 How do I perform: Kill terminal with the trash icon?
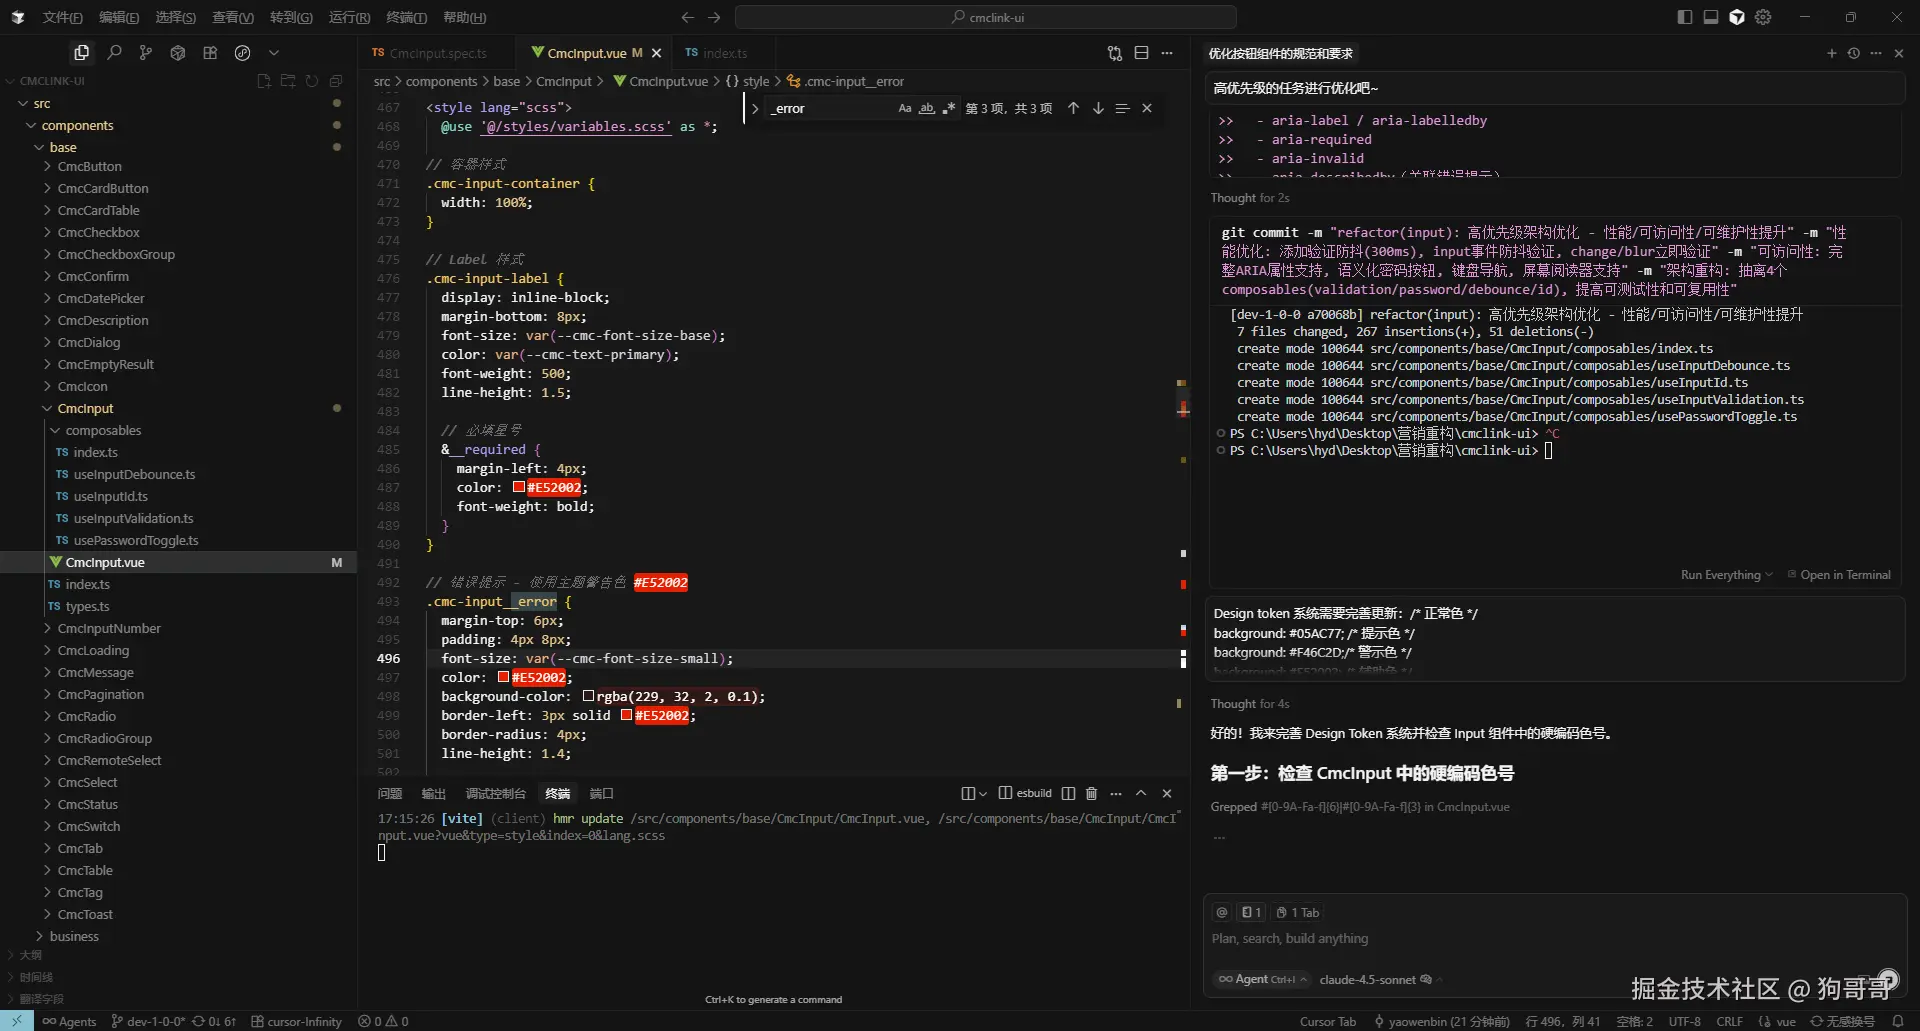tap(1091, 793)
